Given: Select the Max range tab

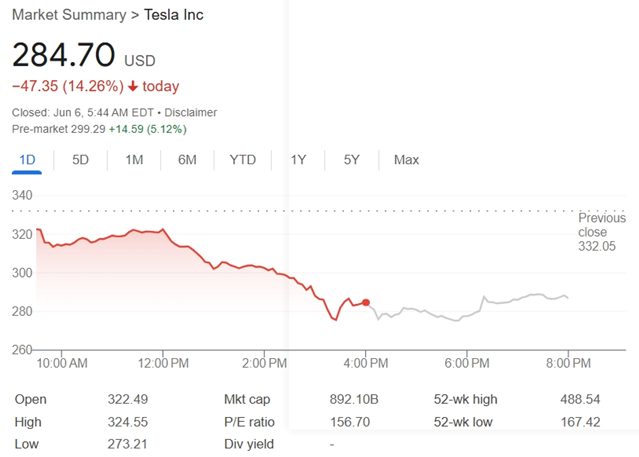Looking at the screenshot, I should [x=406, y=160].
